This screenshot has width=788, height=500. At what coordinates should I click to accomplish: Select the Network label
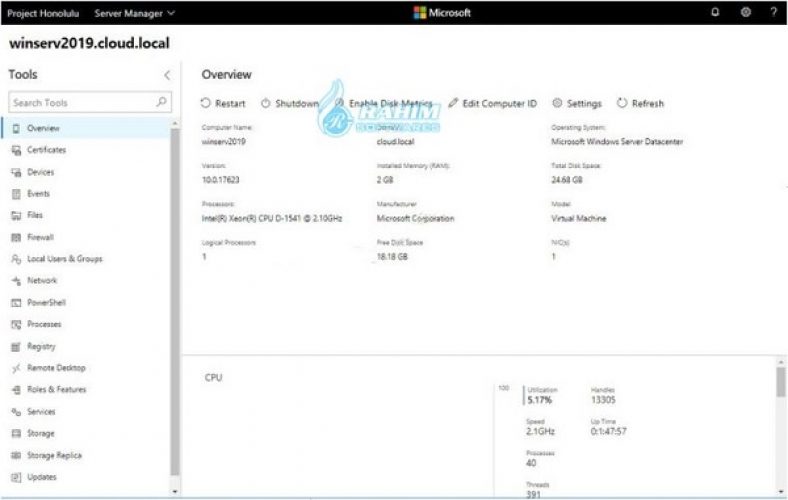(x=42, y=281)
